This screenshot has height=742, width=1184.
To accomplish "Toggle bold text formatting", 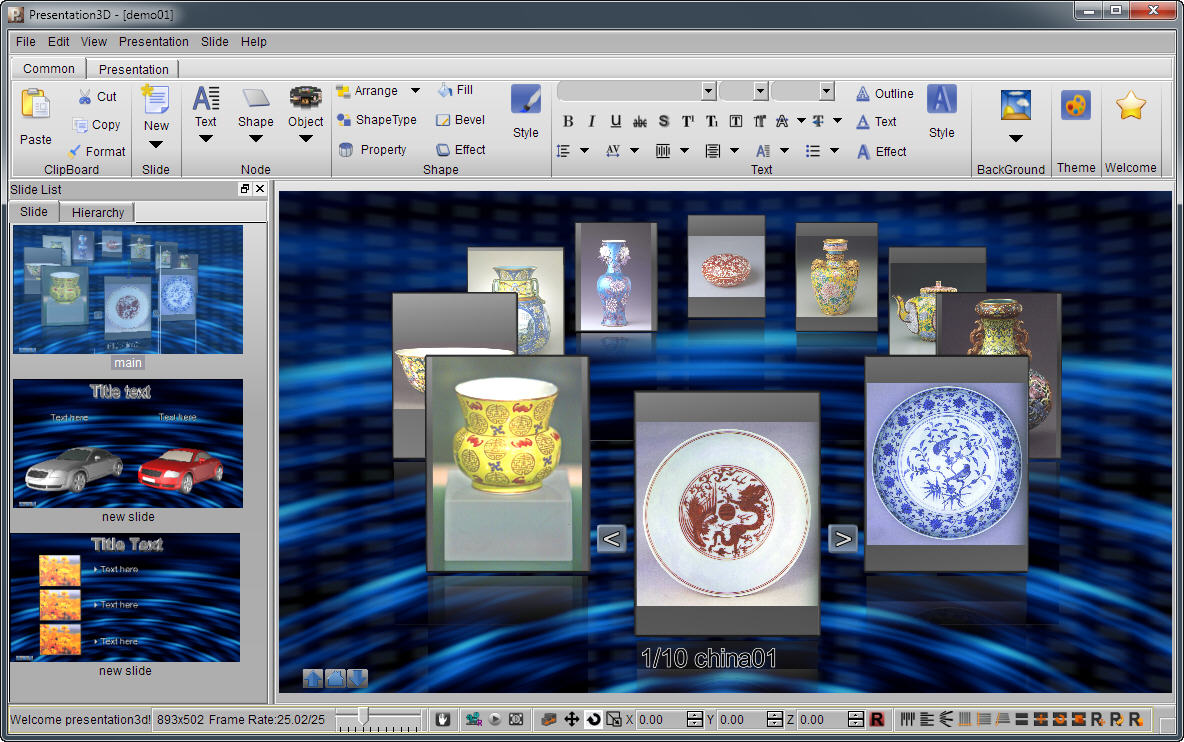I will (x=568, y=121).
